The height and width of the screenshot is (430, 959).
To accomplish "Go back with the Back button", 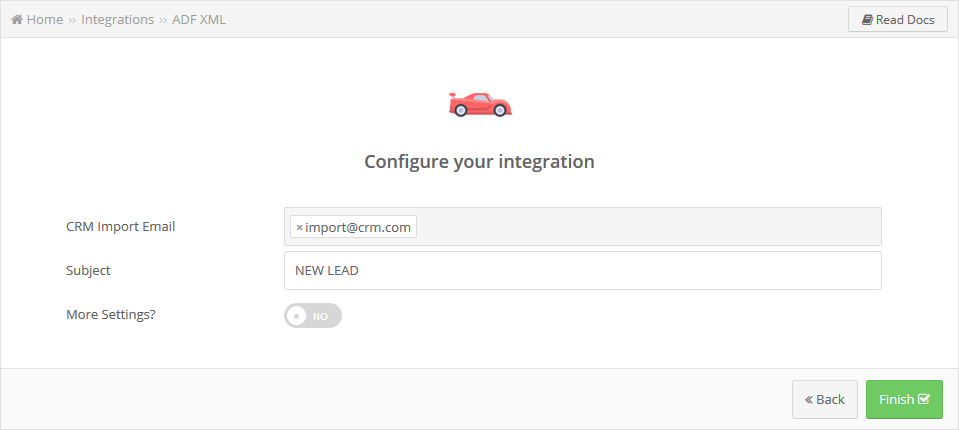I will pos(824,399).
